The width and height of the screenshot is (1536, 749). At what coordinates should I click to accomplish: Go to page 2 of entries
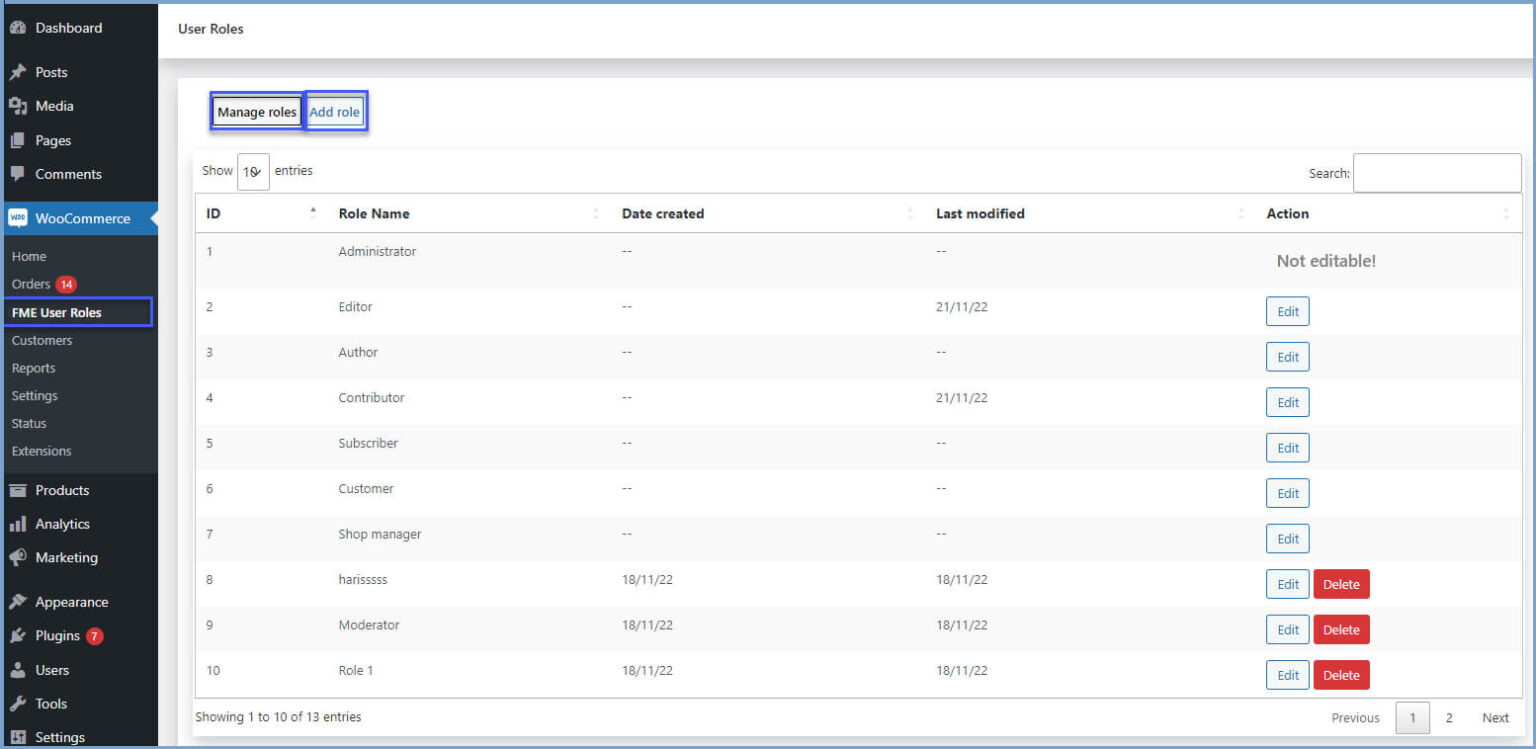click(1449, 717)
